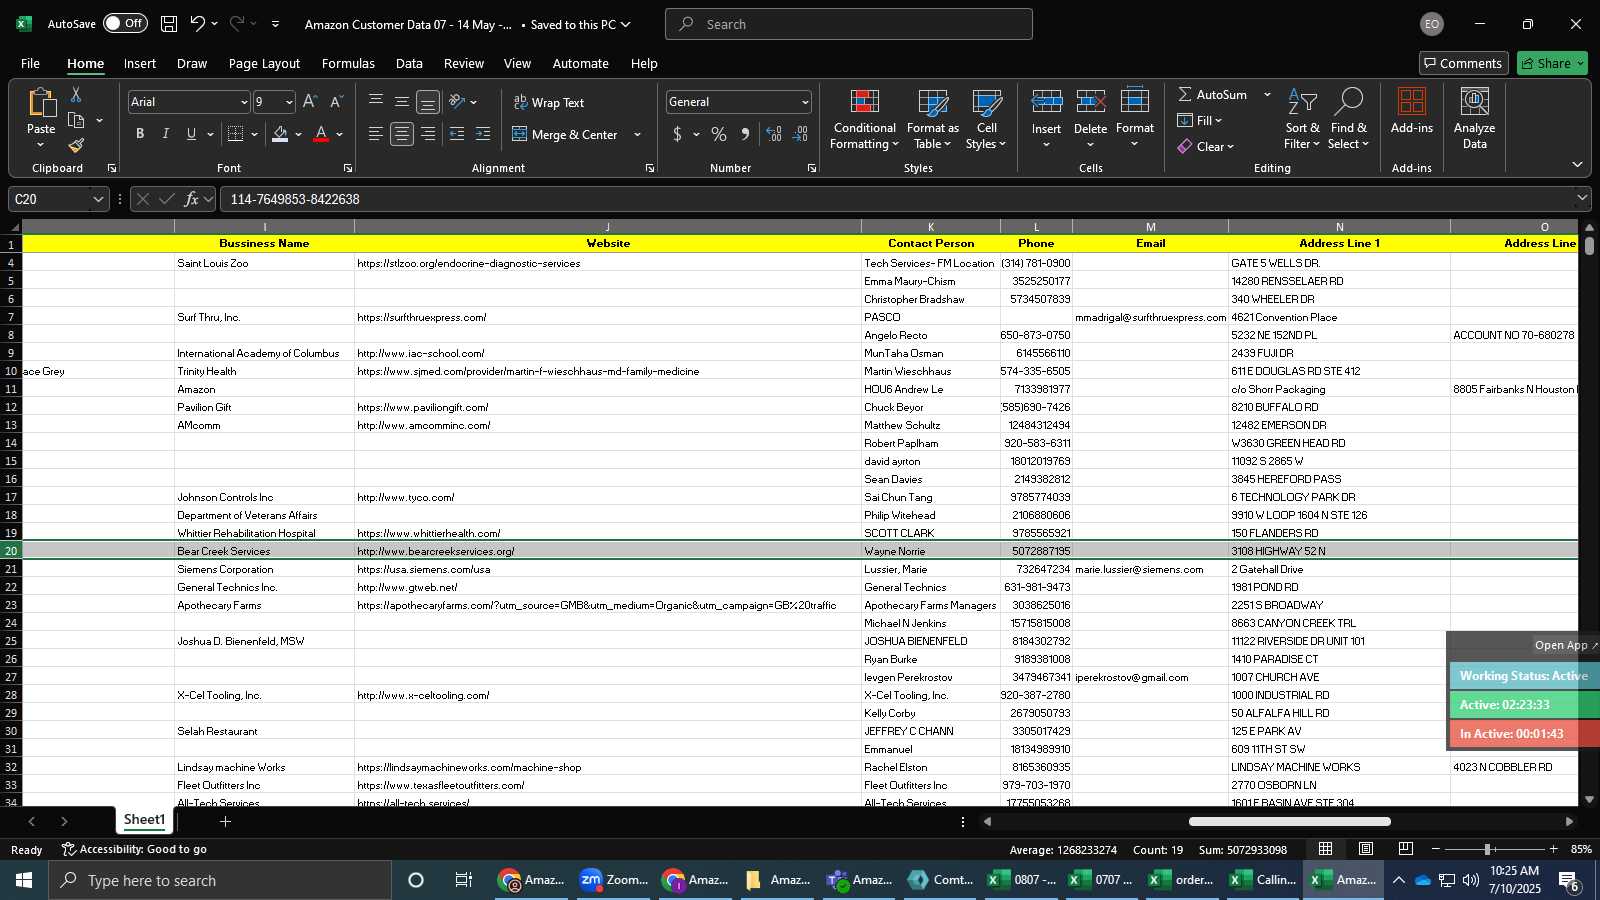
Task: Open the Insert ribbon tab
Action: coord(140,63)
